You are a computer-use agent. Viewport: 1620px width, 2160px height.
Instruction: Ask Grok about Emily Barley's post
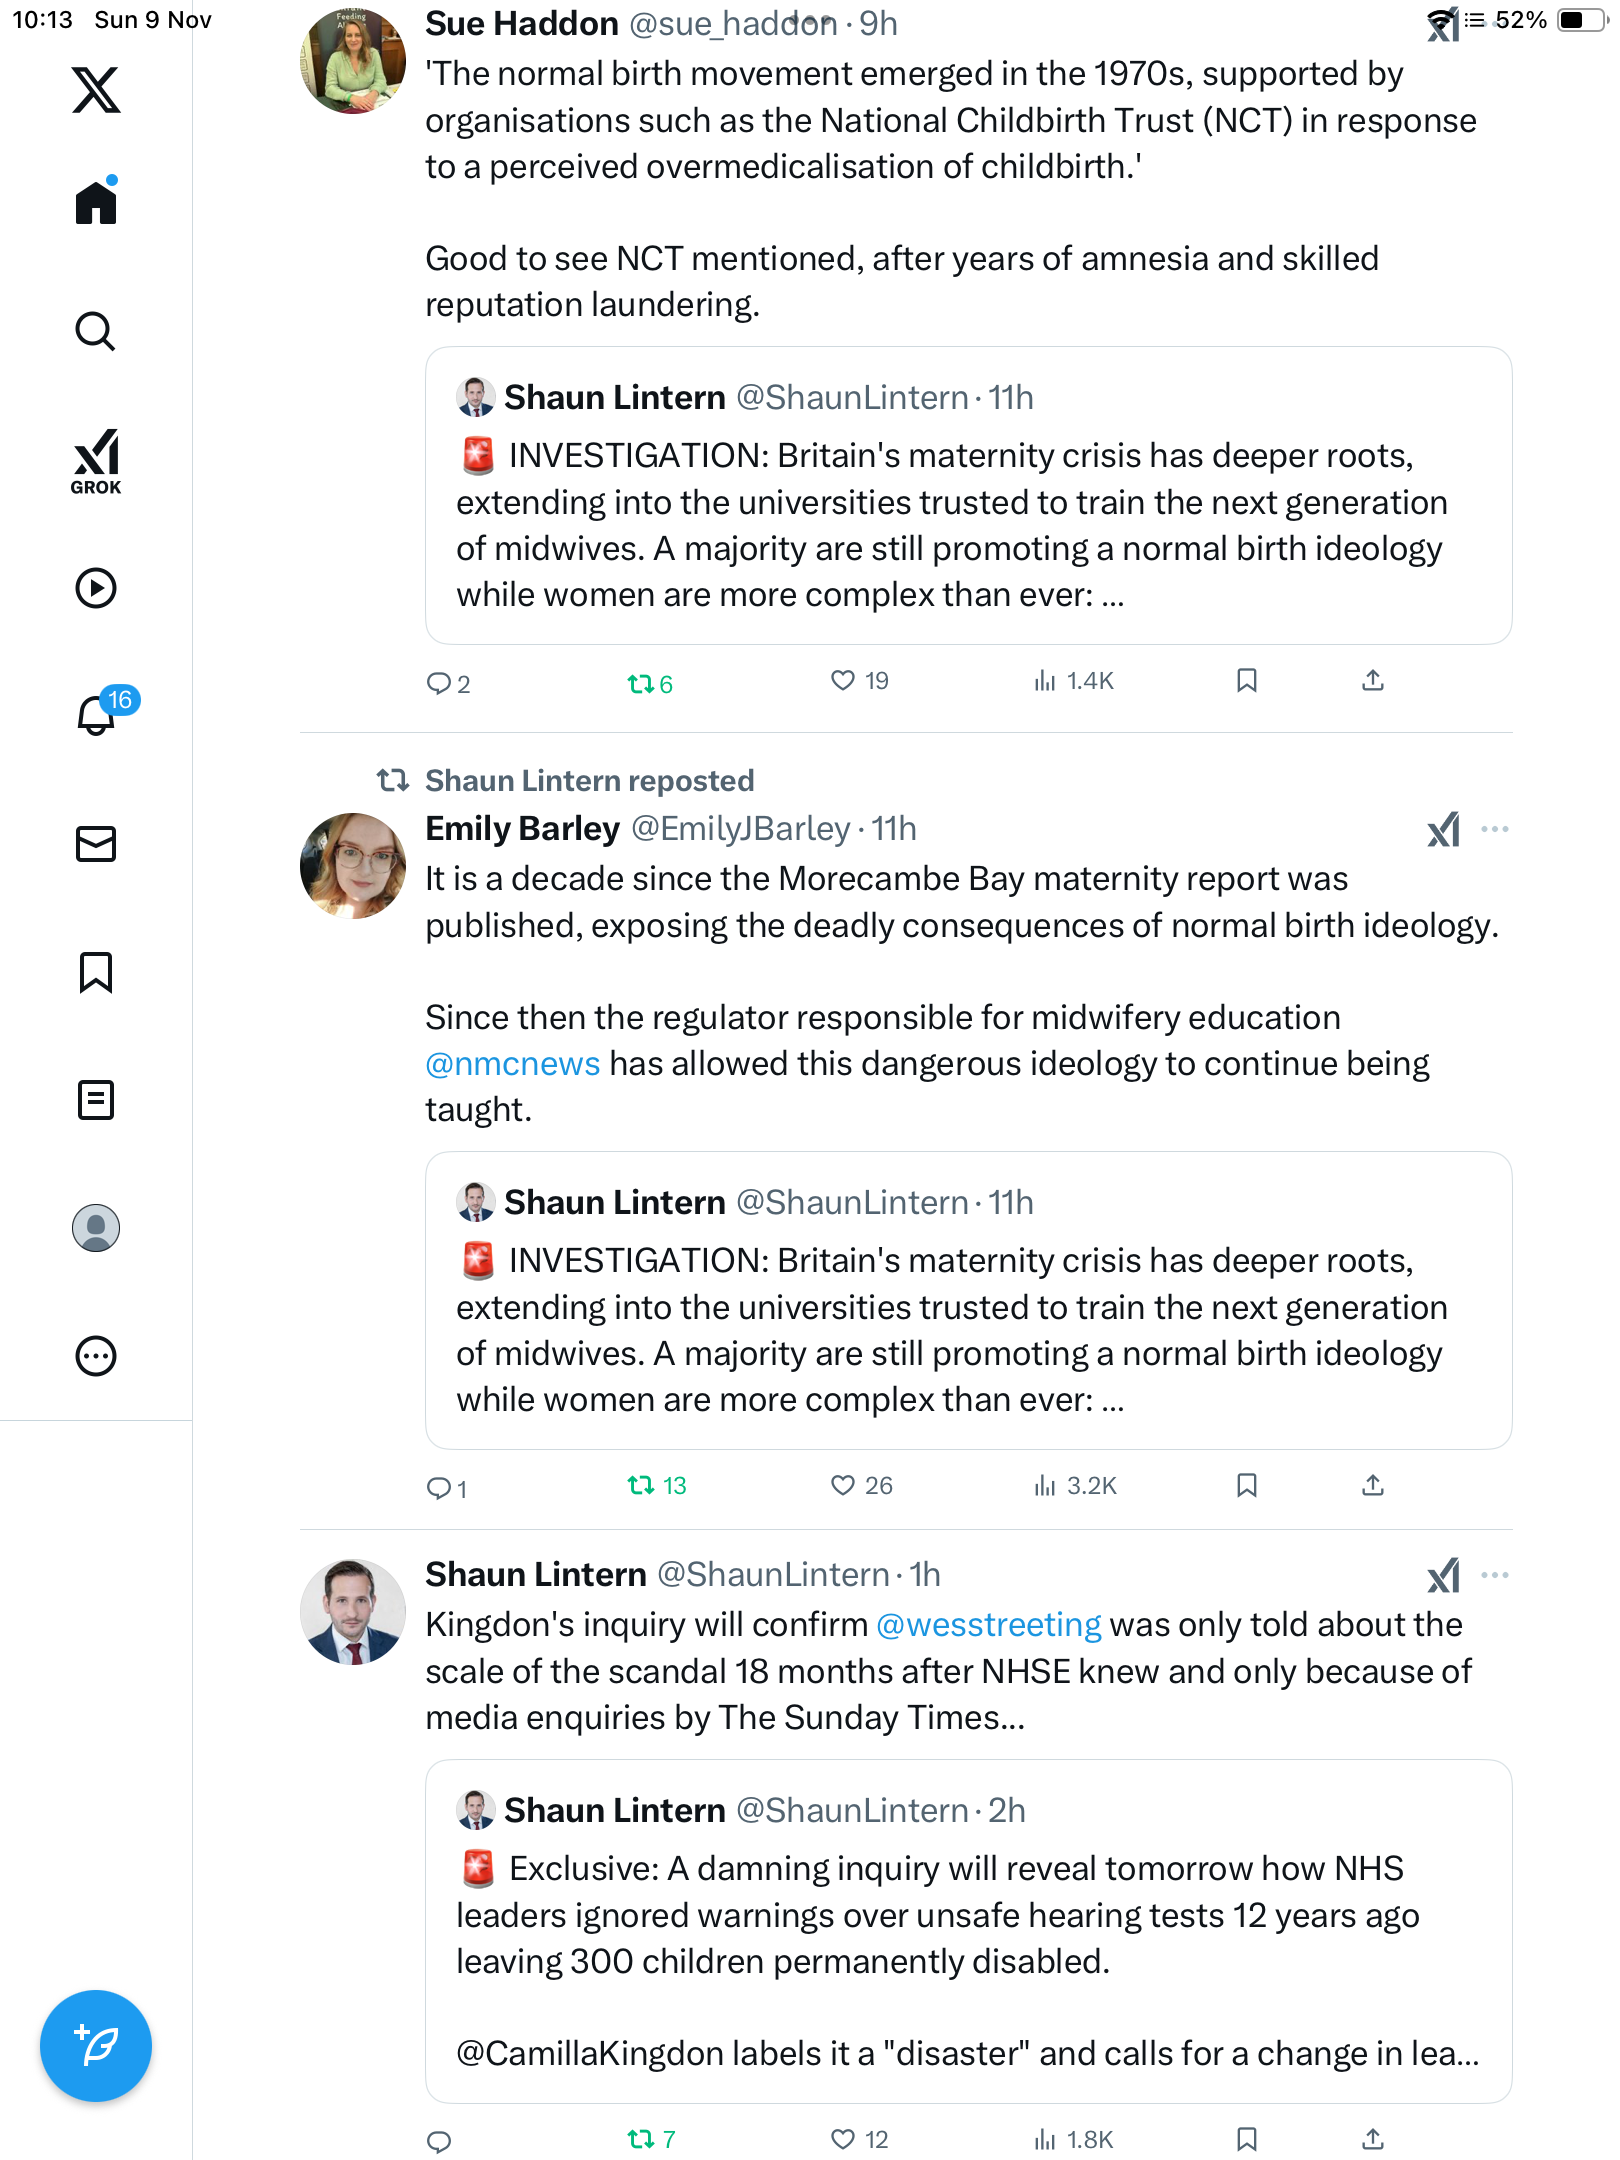pos(1443,829)
